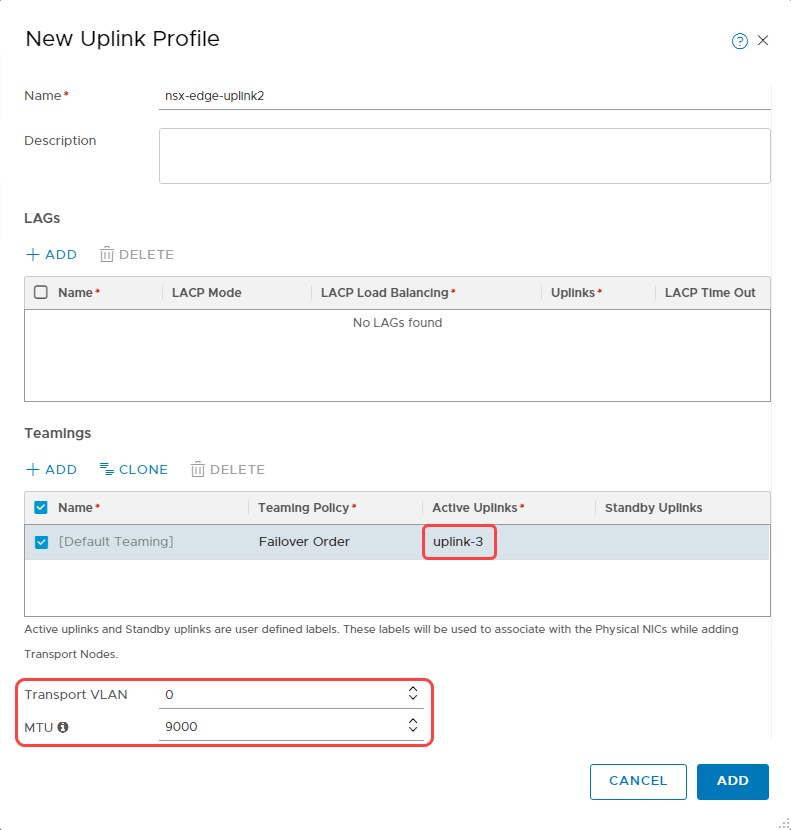Toggle the select-all checkbox in the LAGs table
Image resolution: width=791 pixels, height=830 pixels.
point(41,292)
